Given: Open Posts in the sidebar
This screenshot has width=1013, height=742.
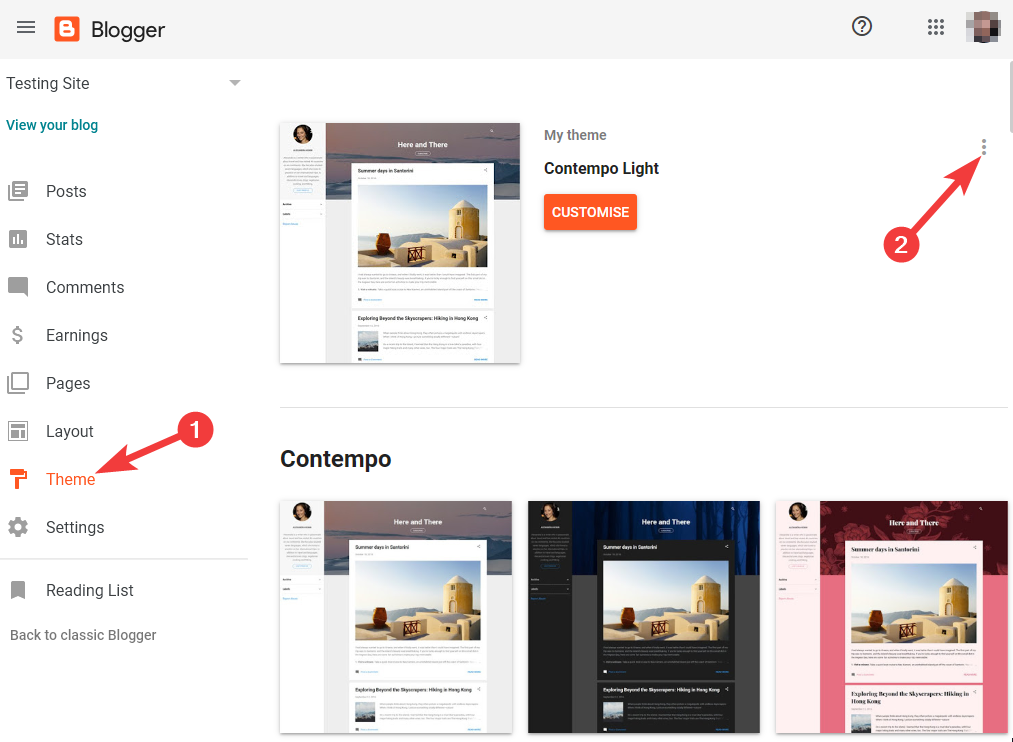Looking at the screenshot, I should (x=66, y=191).
